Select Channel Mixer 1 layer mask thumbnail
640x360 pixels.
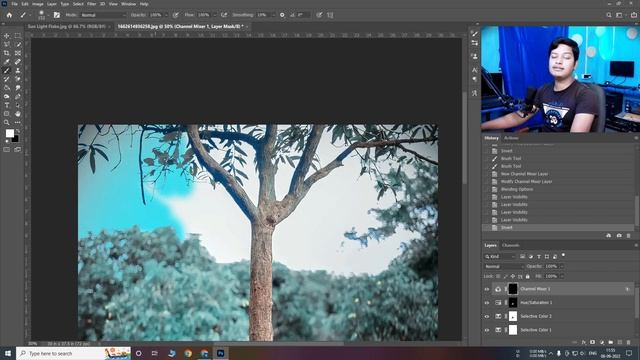(513, 289)
